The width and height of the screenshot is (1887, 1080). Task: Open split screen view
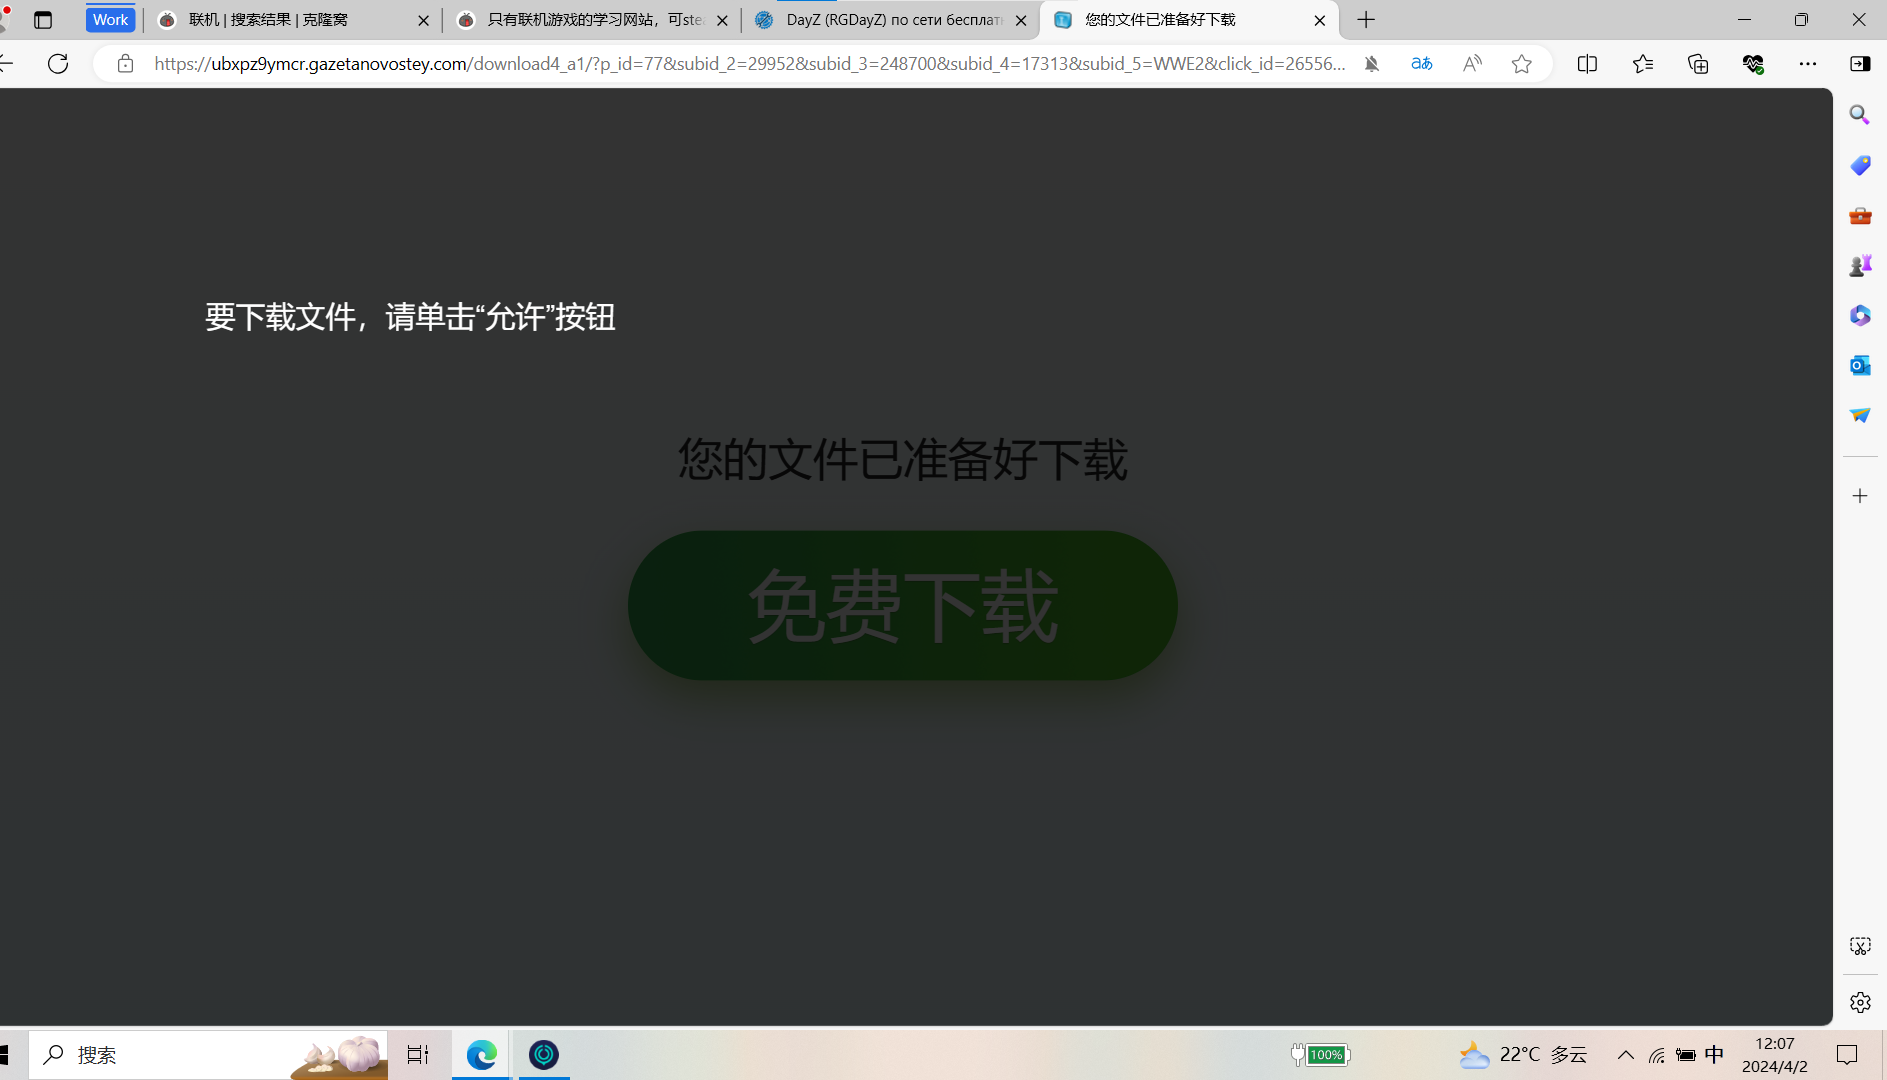(x=1587, y=64)
